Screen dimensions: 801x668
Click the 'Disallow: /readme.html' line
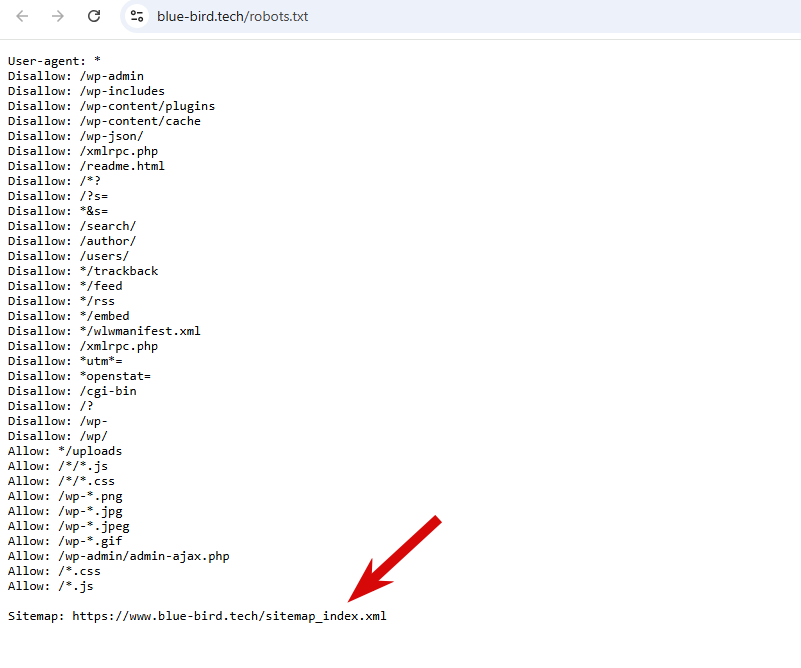pos(86,166)
